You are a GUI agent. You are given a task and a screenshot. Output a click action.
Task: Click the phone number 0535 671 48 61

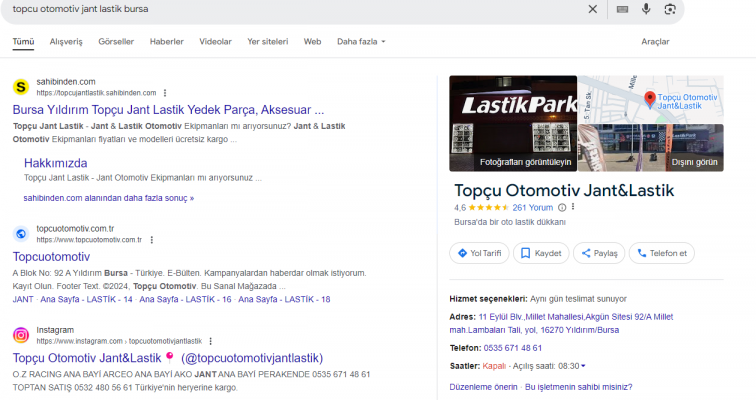[x=513, y=348]
